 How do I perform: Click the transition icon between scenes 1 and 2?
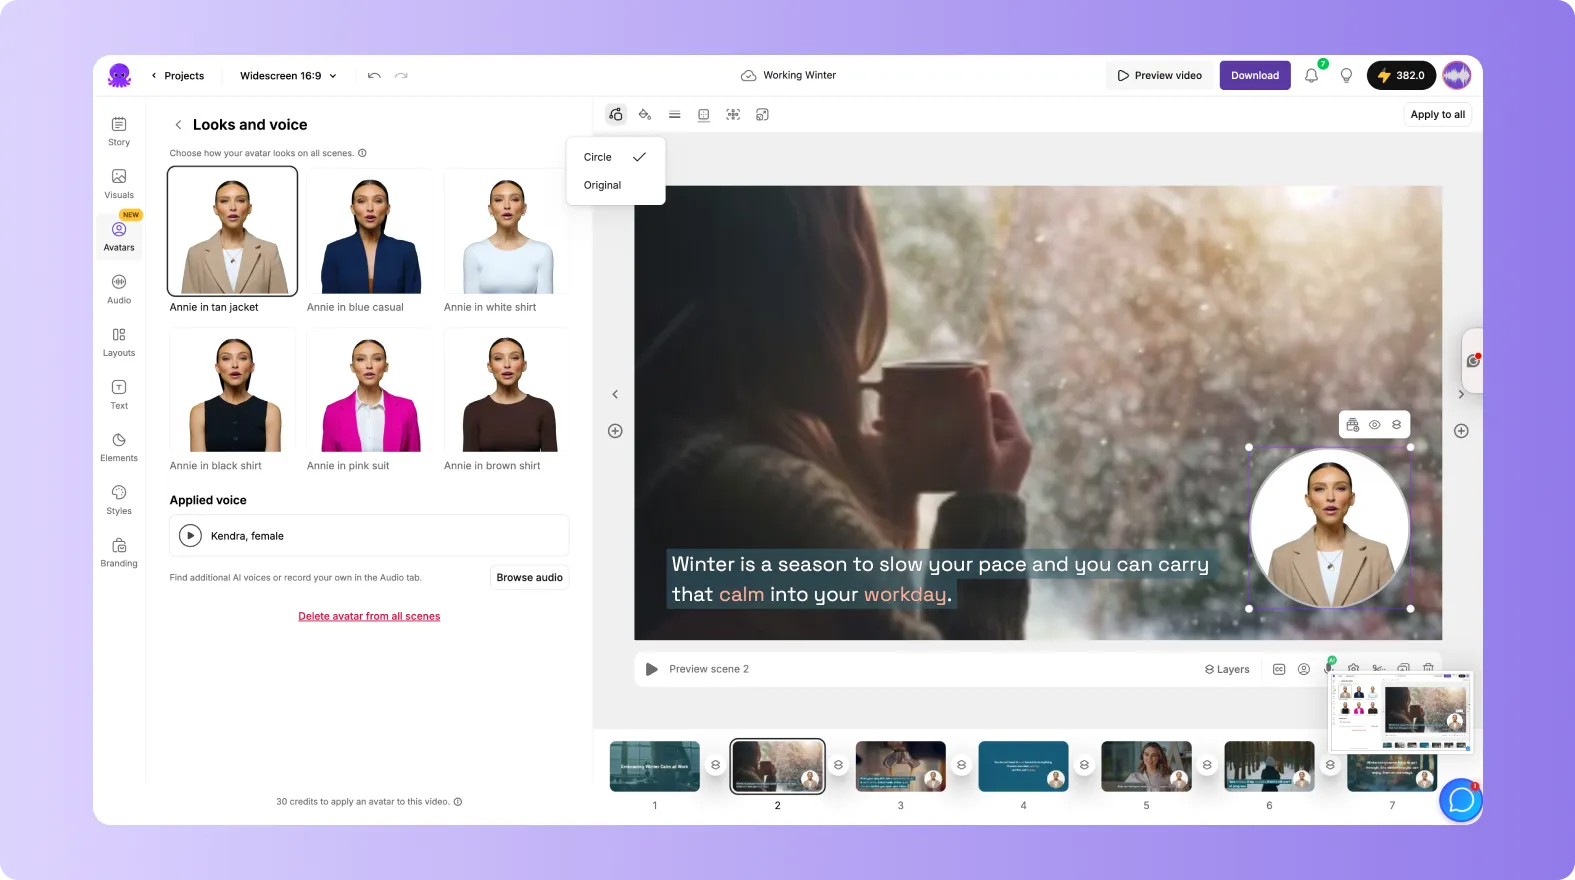[x=716, y=765]
